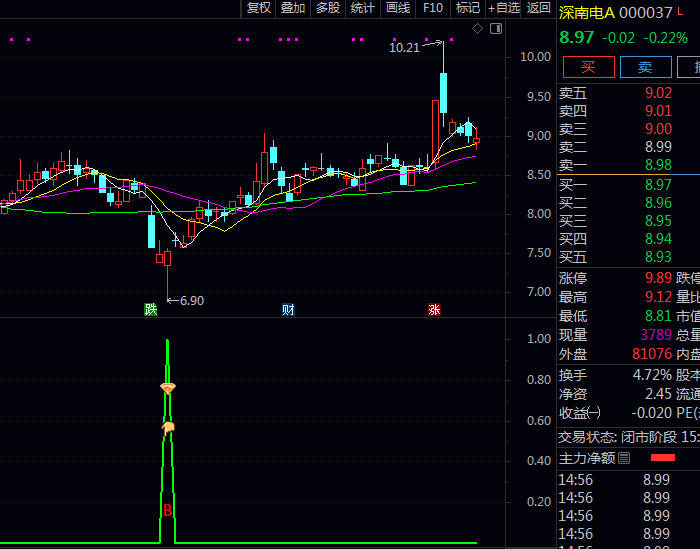
Task: Open the 叠加 overlay option
Action: 293,8
